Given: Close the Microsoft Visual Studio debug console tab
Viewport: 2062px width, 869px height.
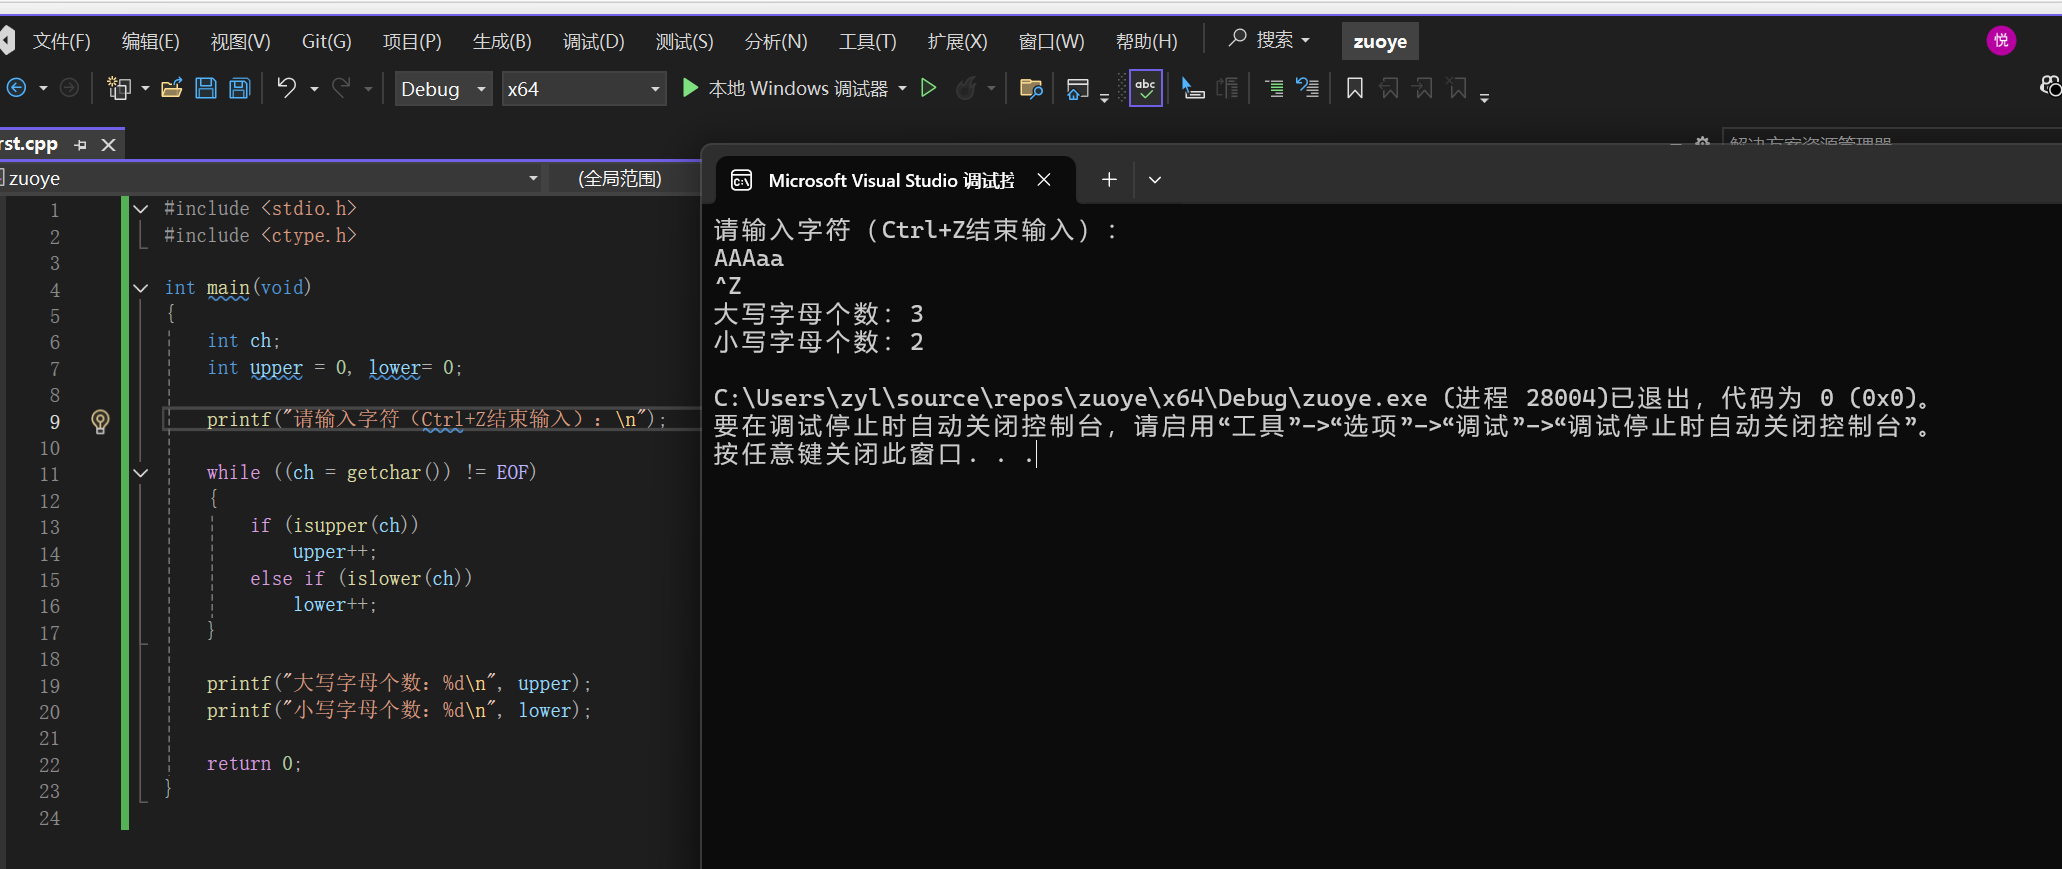Looking at the screenshot, I should pyautogui.click(x=1044, y=179).
